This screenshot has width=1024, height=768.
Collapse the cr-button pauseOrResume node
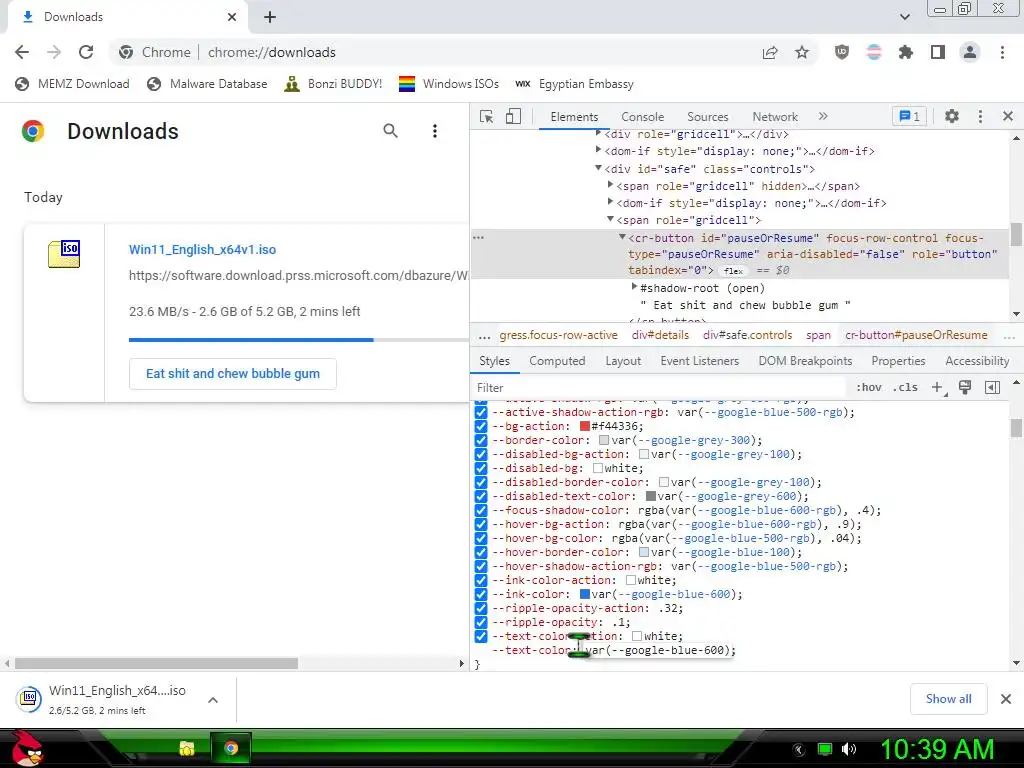click(622, 237)
